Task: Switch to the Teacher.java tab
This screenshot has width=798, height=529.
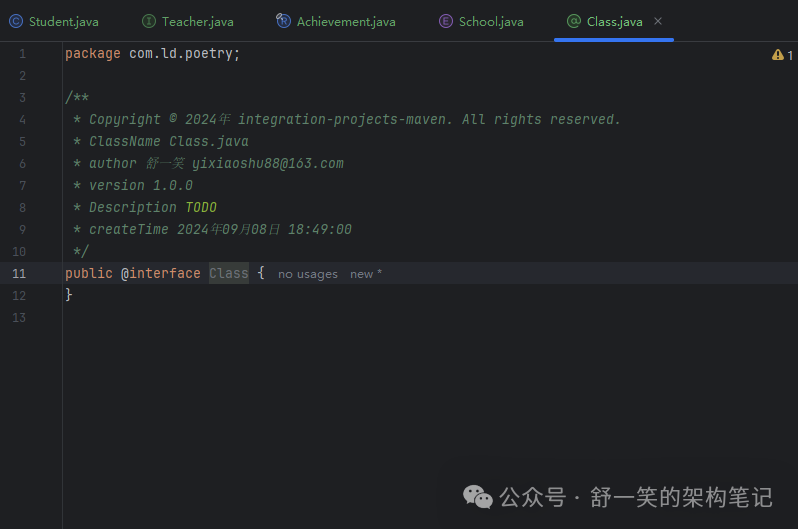Action: [x=197, y=21]
